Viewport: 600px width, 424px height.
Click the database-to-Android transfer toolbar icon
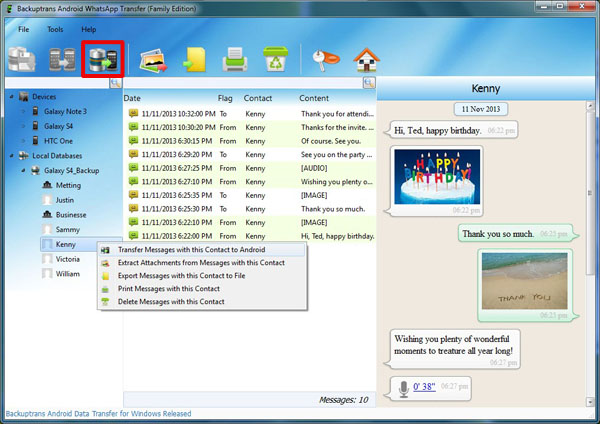click(103, 60)
